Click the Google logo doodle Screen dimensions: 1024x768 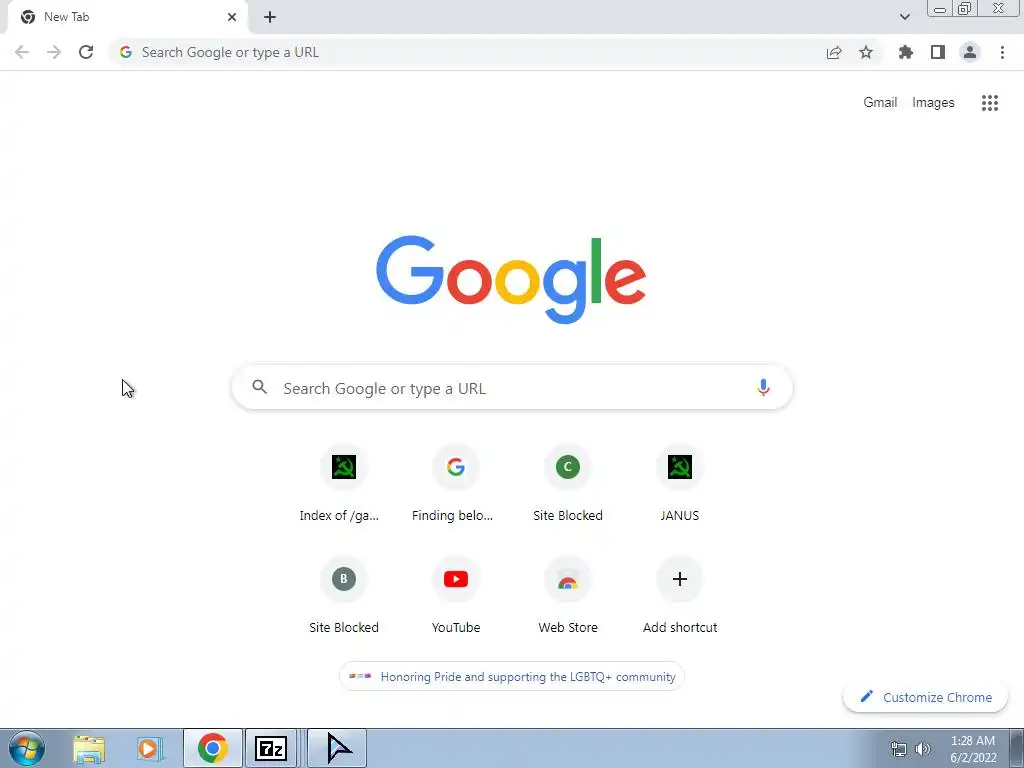pyautogui.click(x=511, y=280)
